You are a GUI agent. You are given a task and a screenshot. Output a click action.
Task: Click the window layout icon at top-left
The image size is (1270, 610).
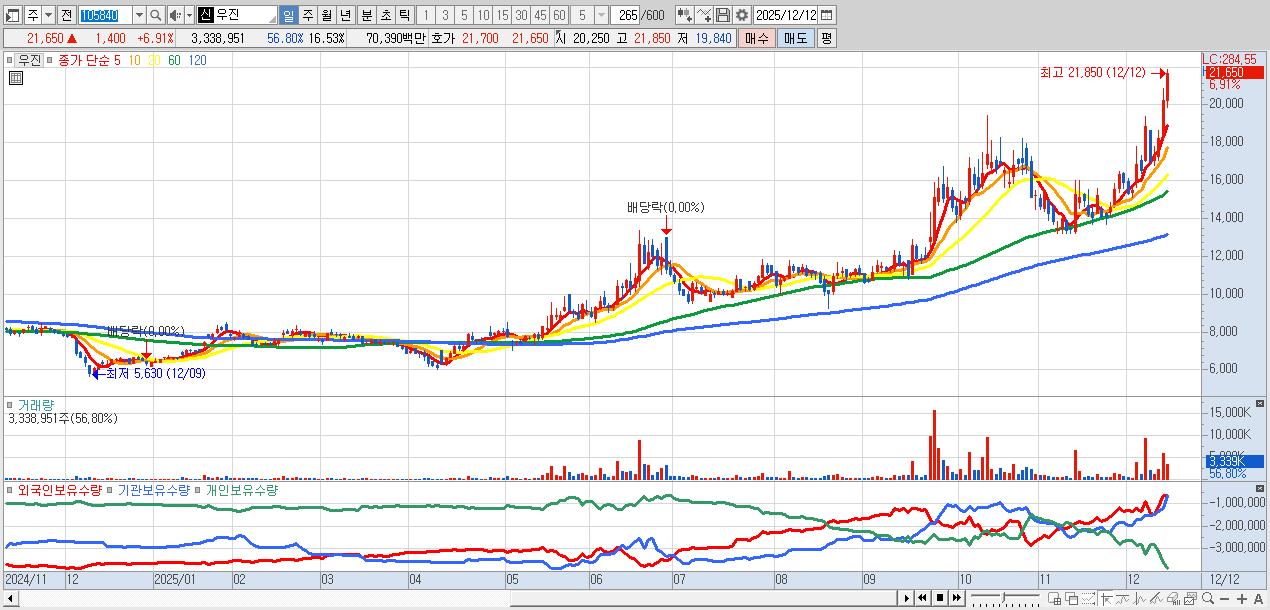pos(11,15)
